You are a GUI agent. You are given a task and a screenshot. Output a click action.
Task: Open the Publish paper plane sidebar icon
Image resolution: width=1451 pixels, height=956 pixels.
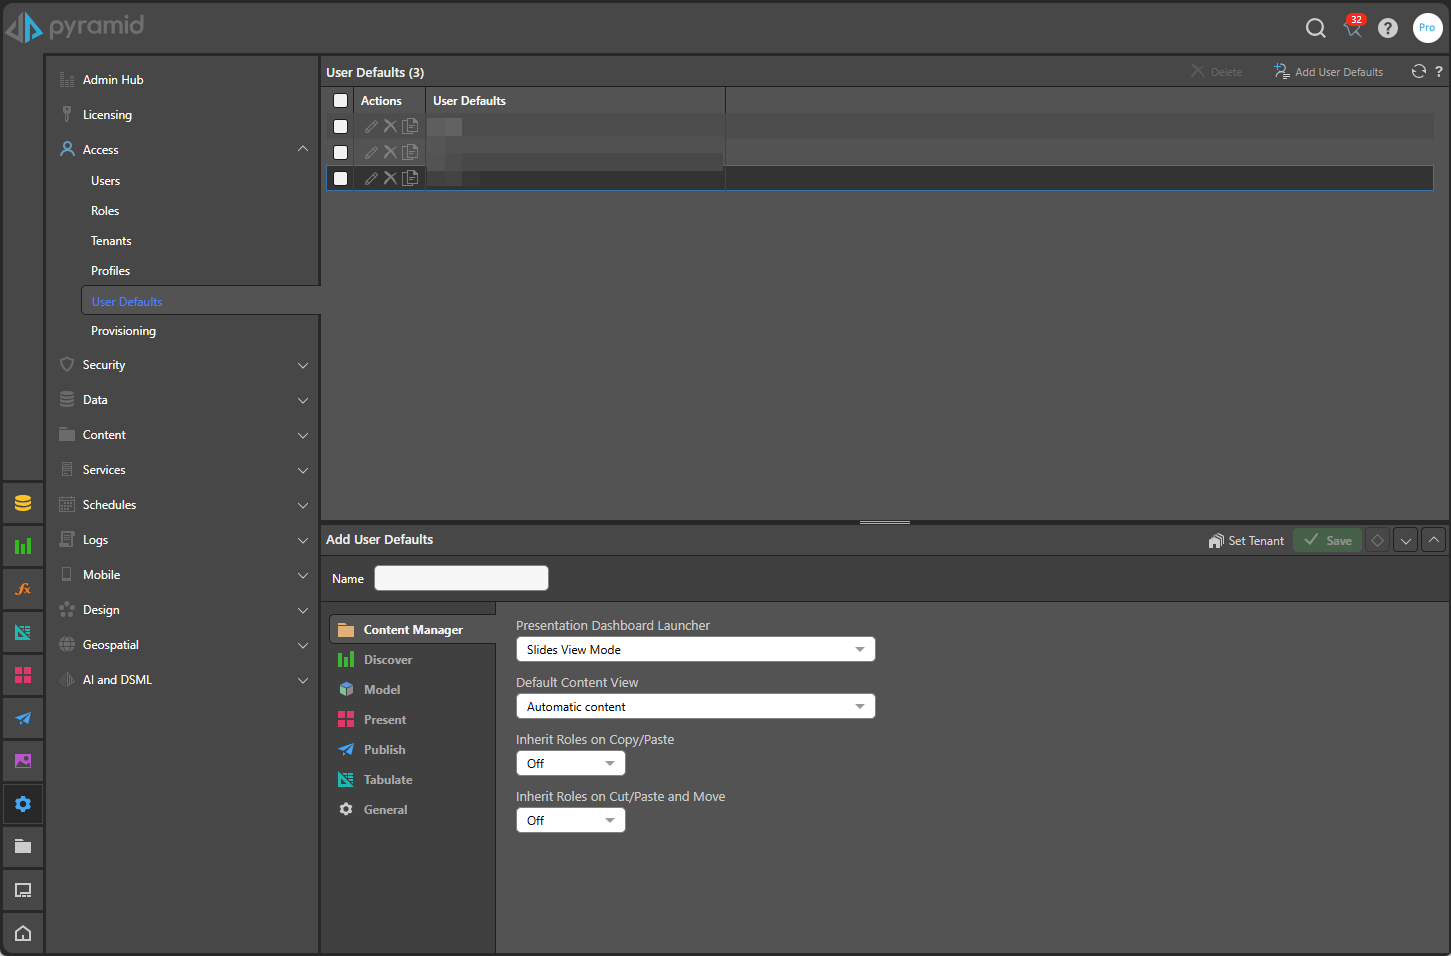click(x=23, y=718)
